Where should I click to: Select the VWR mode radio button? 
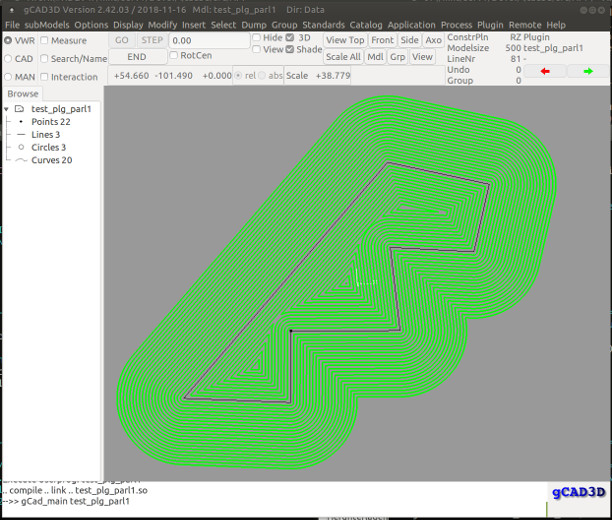[8, 40]
